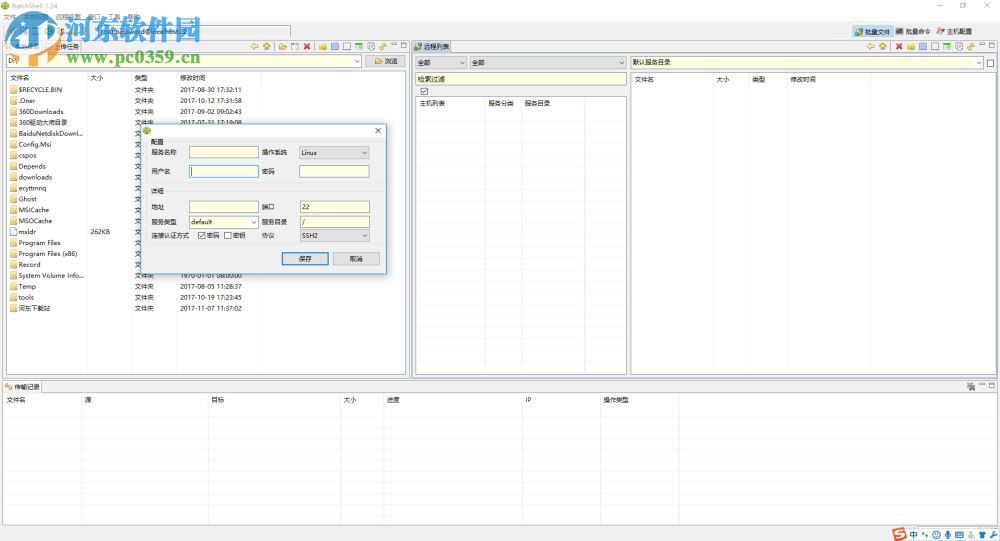
Task: Expand the 默认服务目录 dropdown
Action: coord(979,63)
